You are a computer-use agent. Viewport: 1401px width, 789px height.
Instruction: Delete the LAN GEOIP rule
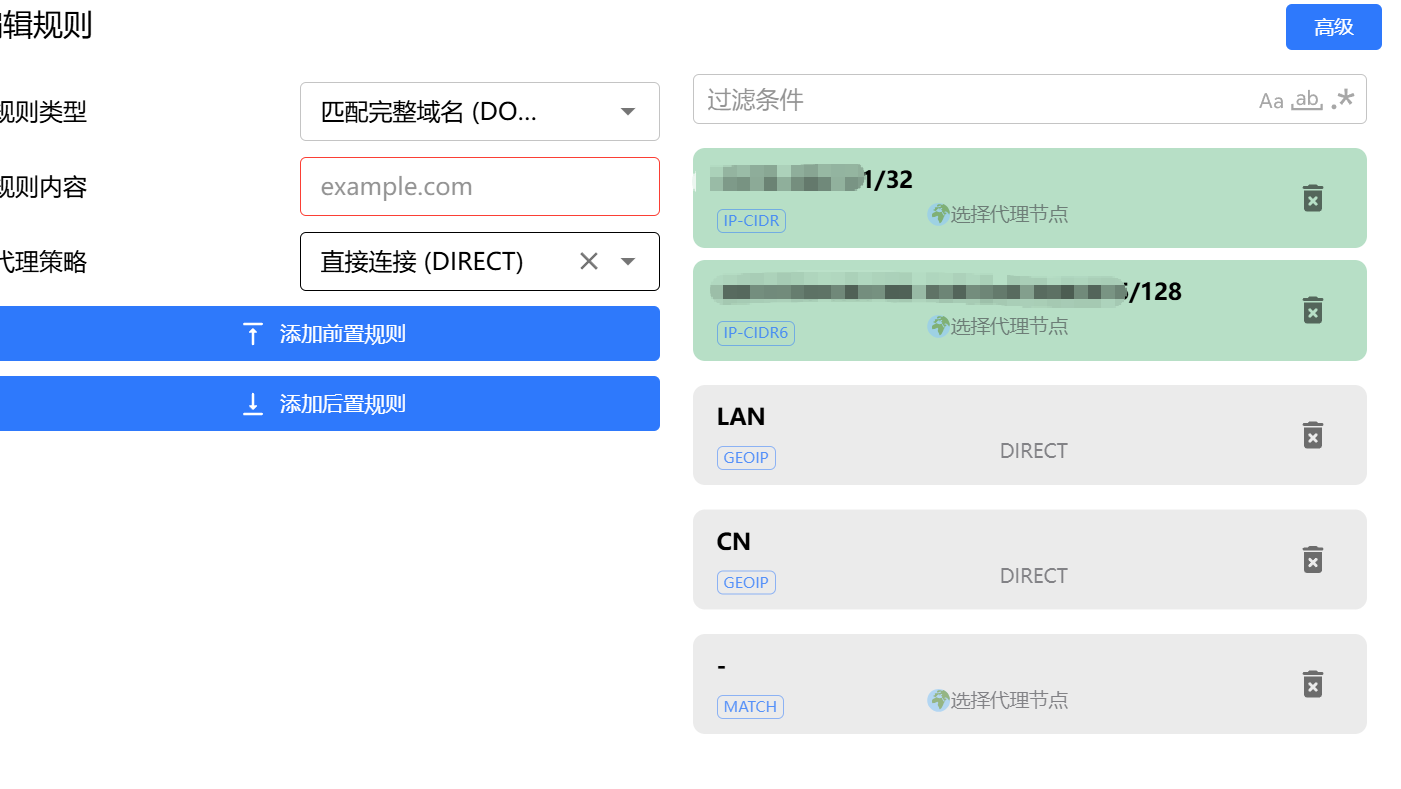[1313, 435]
